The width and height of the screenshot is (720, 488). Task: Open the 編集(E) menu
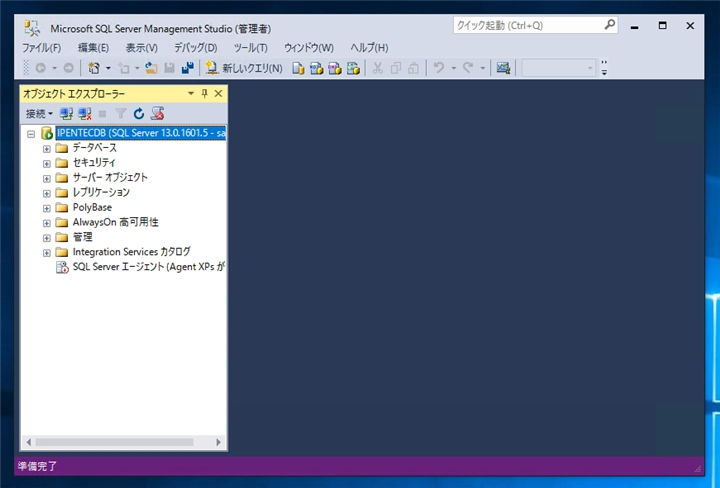(x=93, y=48)
